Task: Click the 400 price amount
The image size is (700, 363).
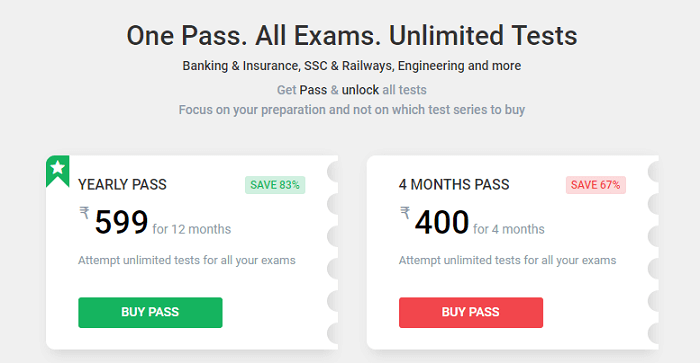Action: [x=442, y=222]
